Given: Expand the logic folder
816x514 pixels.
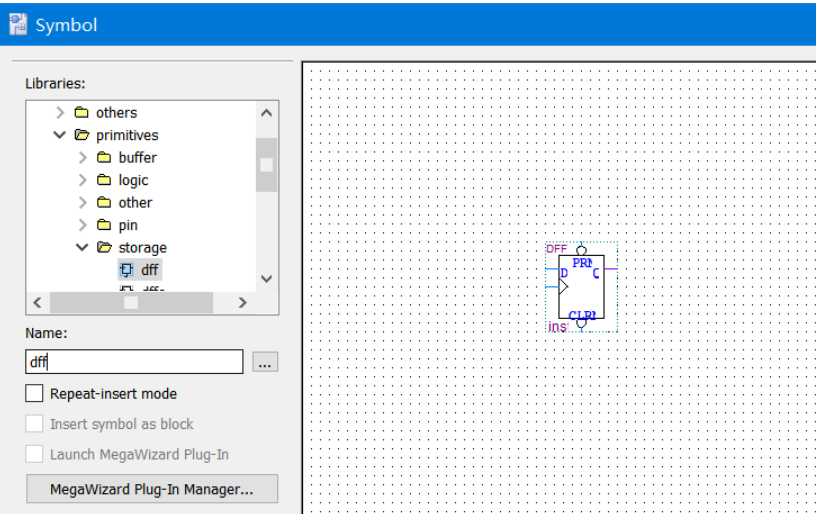Looking at the screenshot, I should (83, 179).
